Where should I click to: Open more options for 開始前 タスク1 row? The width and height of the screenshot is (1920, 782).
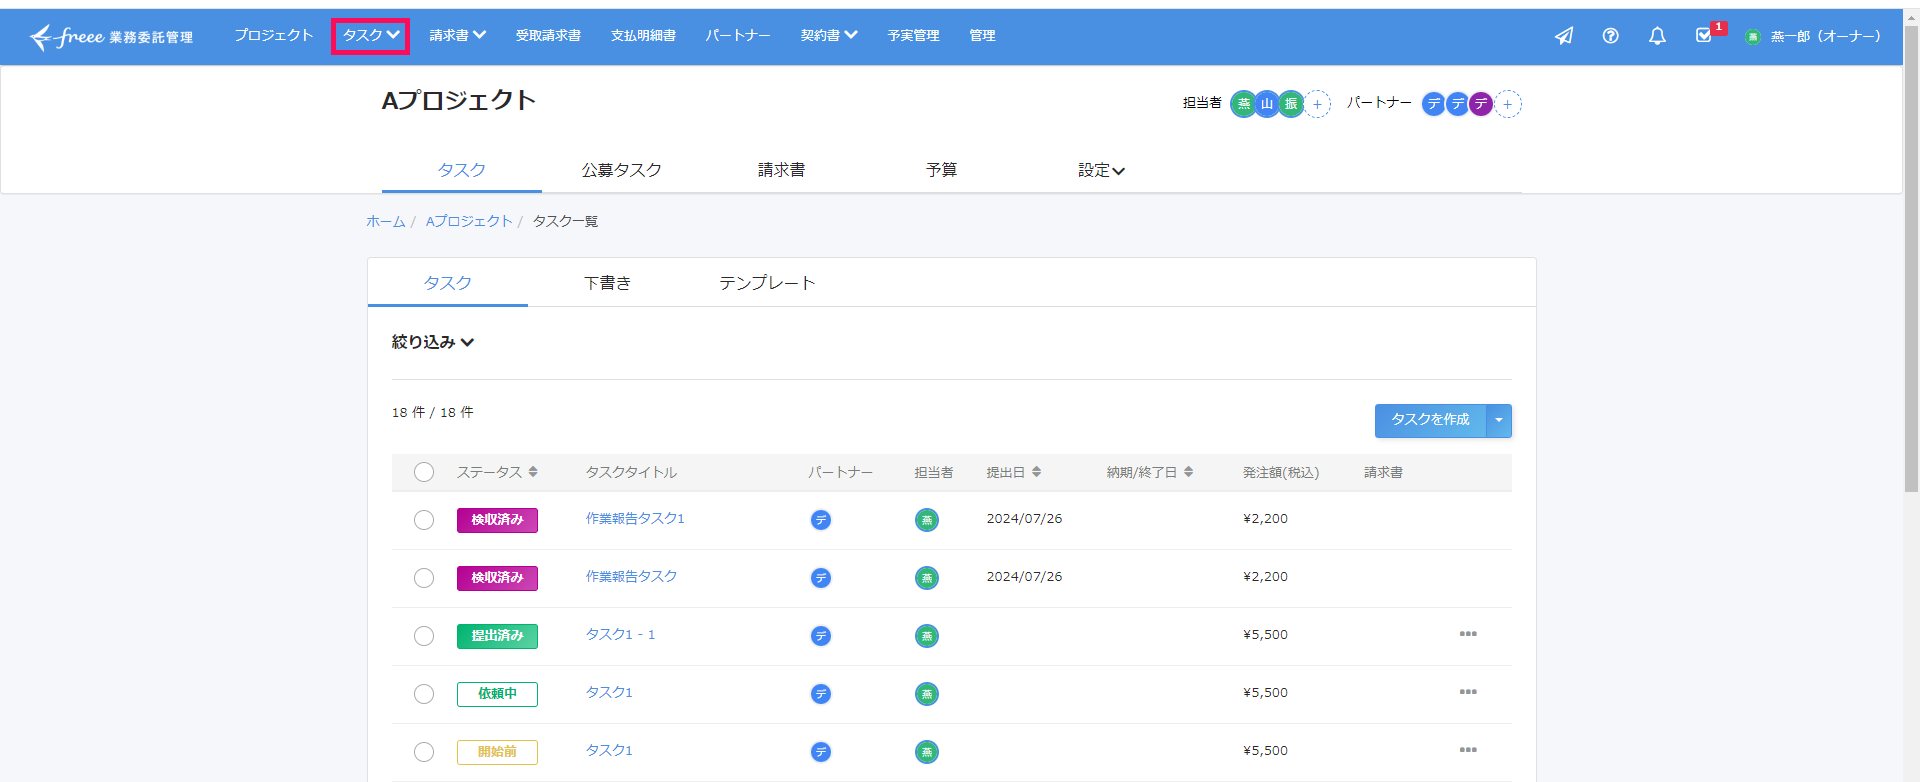click(x=1468, y=750)
